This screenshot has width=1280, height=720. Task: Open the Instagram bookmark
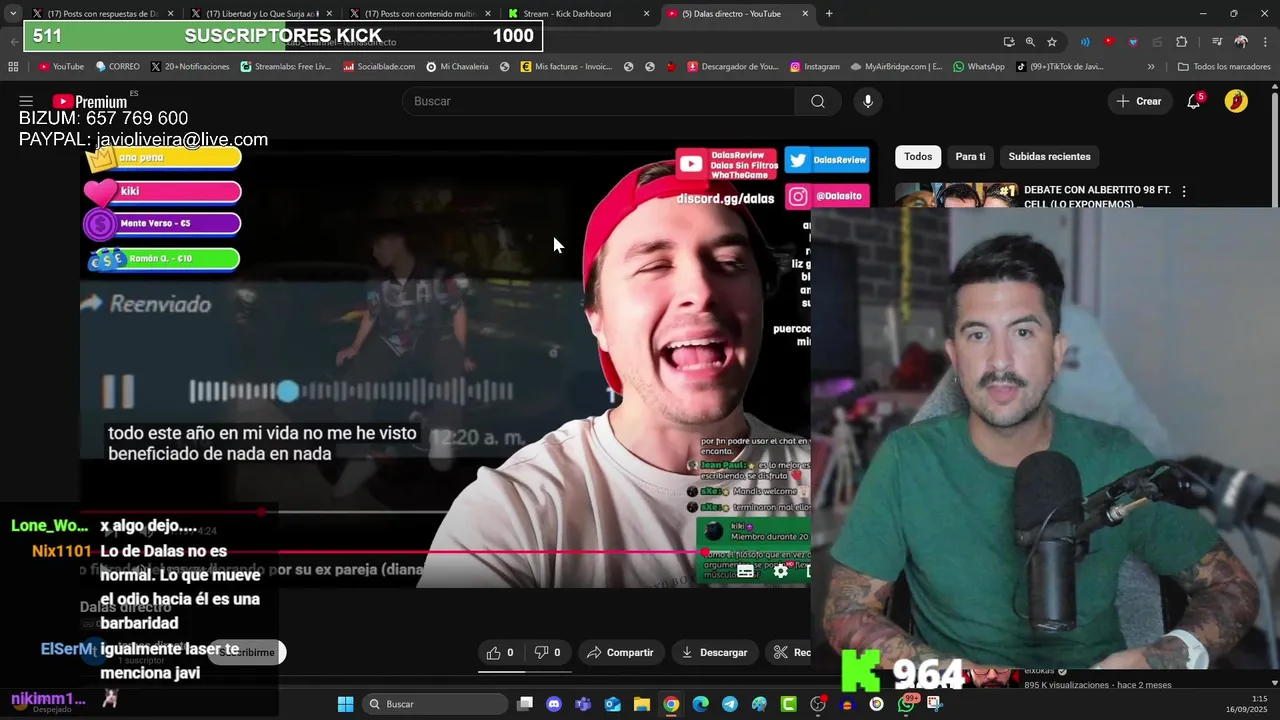[815, 67]
